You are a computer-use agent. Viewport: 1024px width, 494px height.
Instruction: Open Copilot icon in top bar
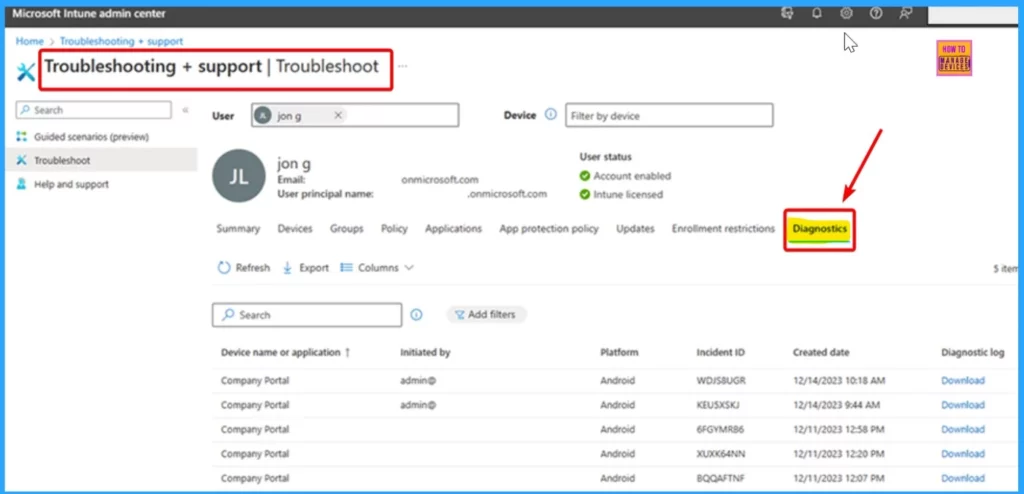pyautogui.click(x=788, y=13)
